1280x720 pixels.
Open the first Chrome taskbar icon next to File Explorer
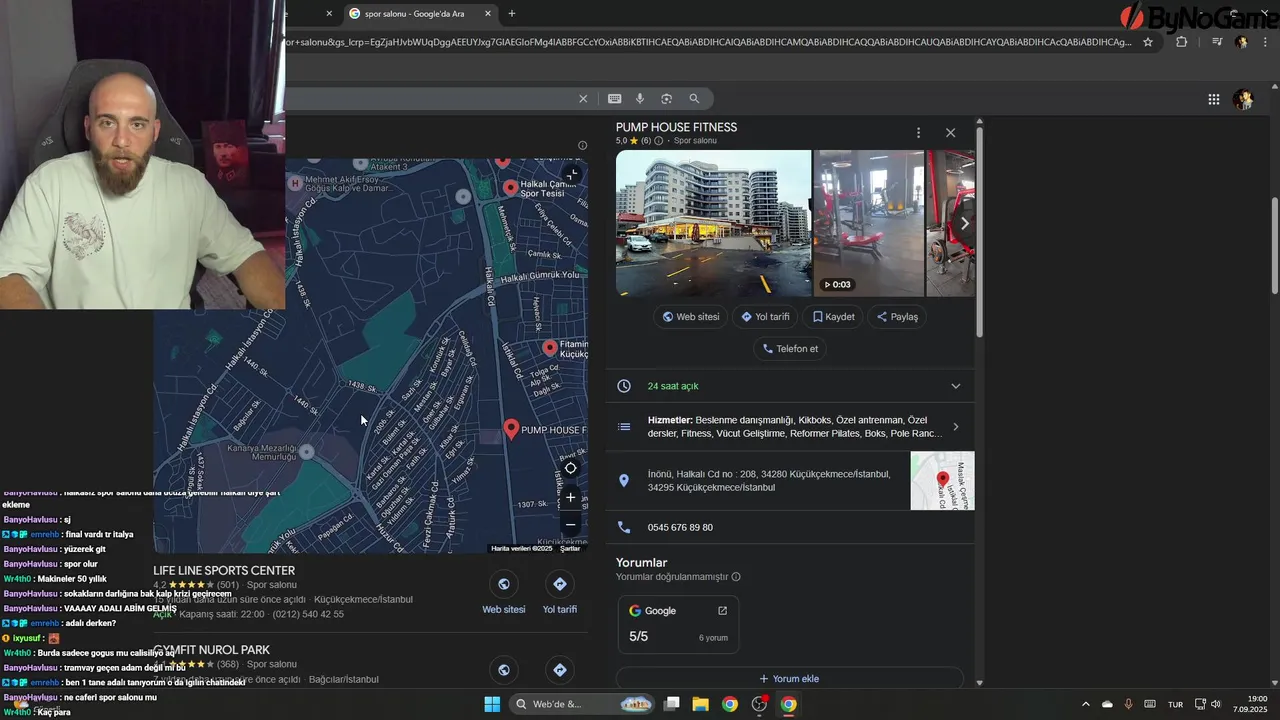pyautogui.click(x=730, y=704)
